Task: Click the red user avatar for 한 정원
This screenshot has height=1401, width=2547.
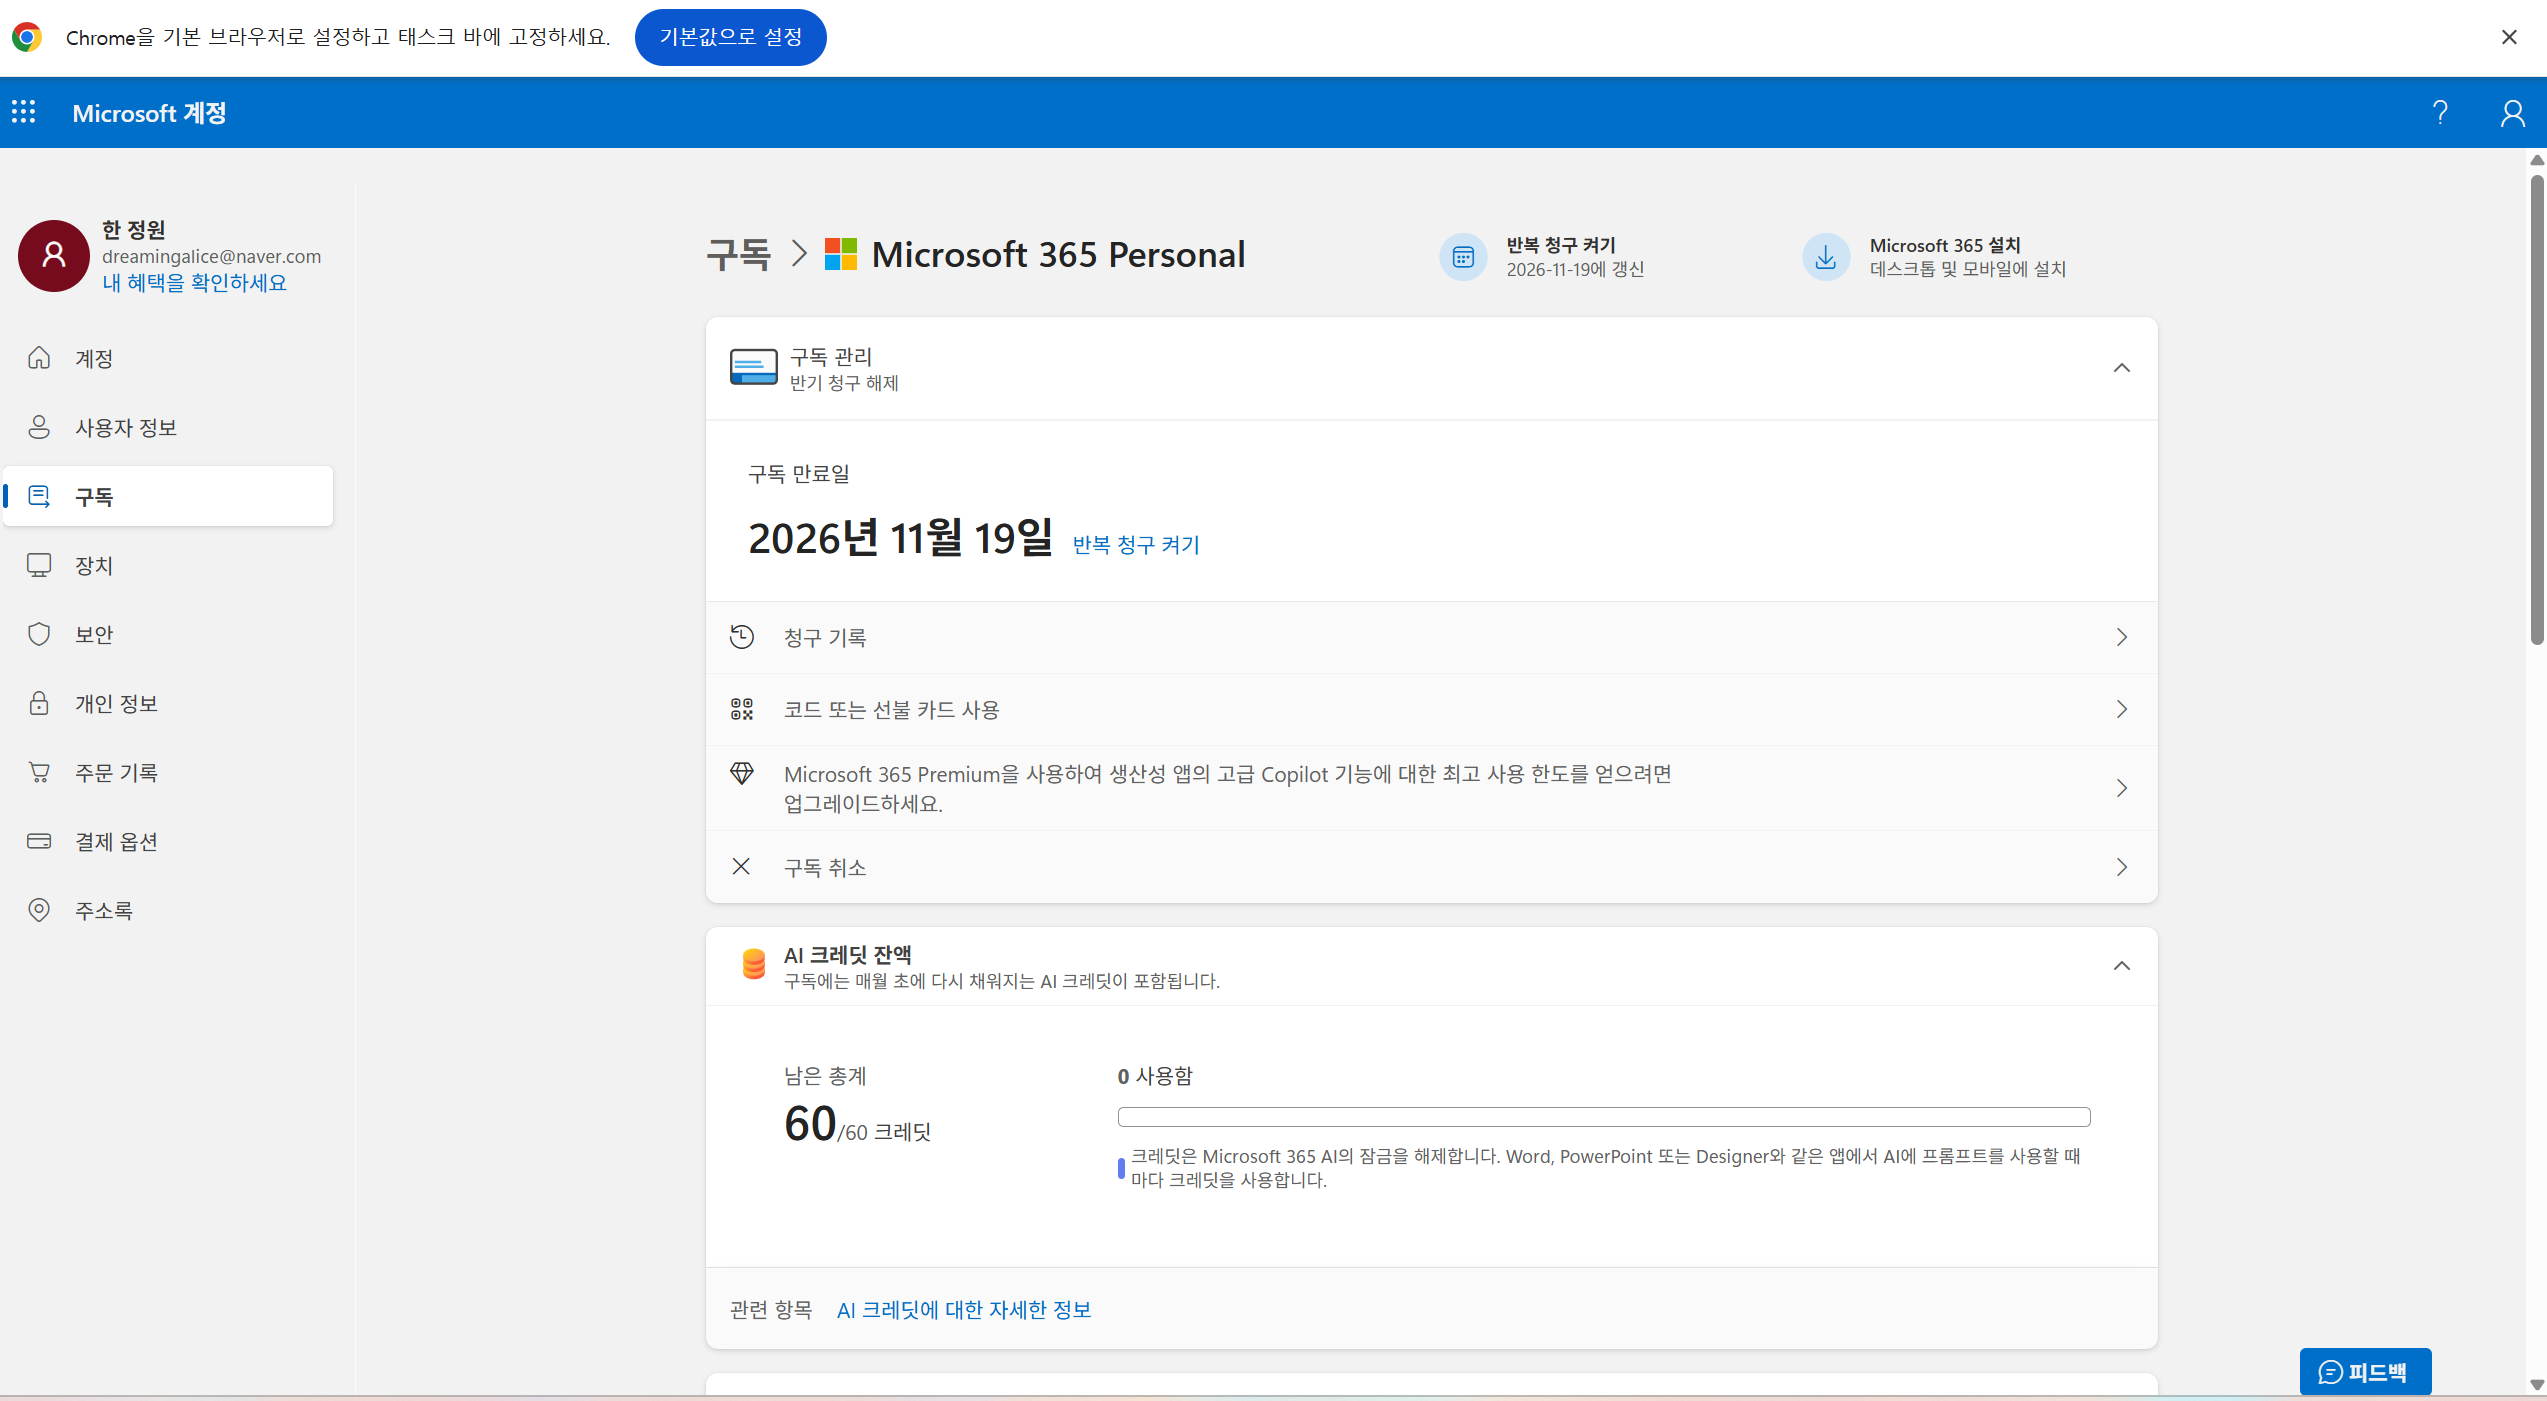Action: pos(54,256)
